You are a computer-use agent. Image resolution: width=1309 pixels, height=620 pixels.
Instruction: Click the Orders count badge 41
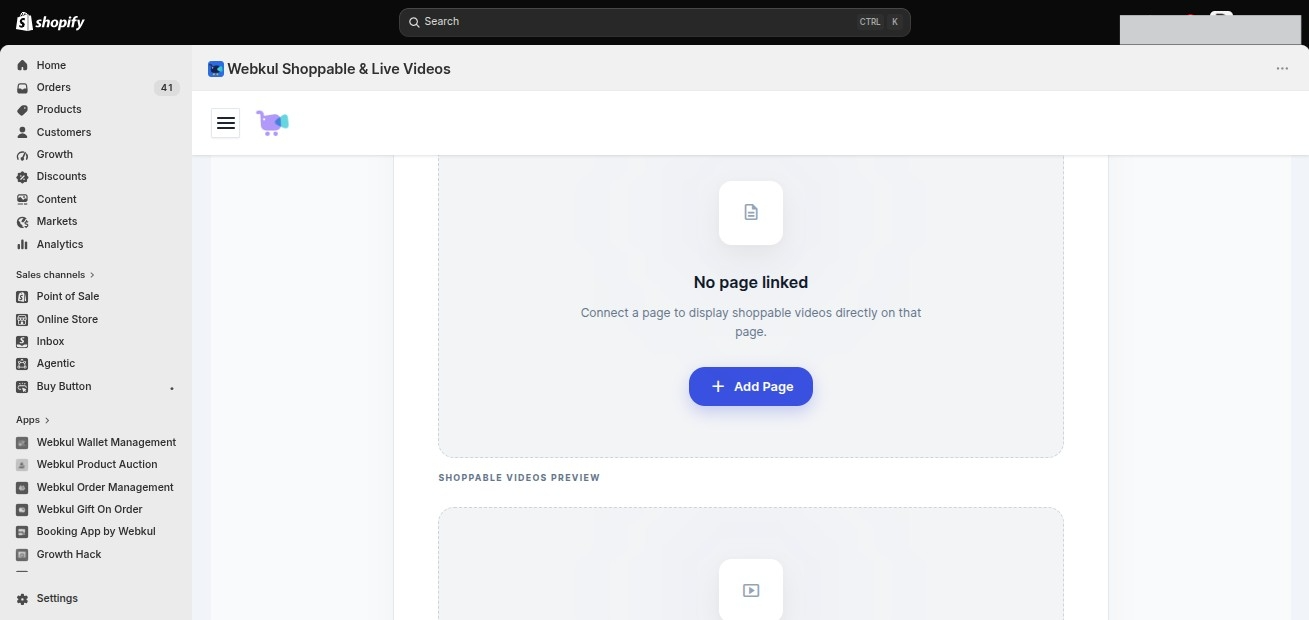point(167,87)
